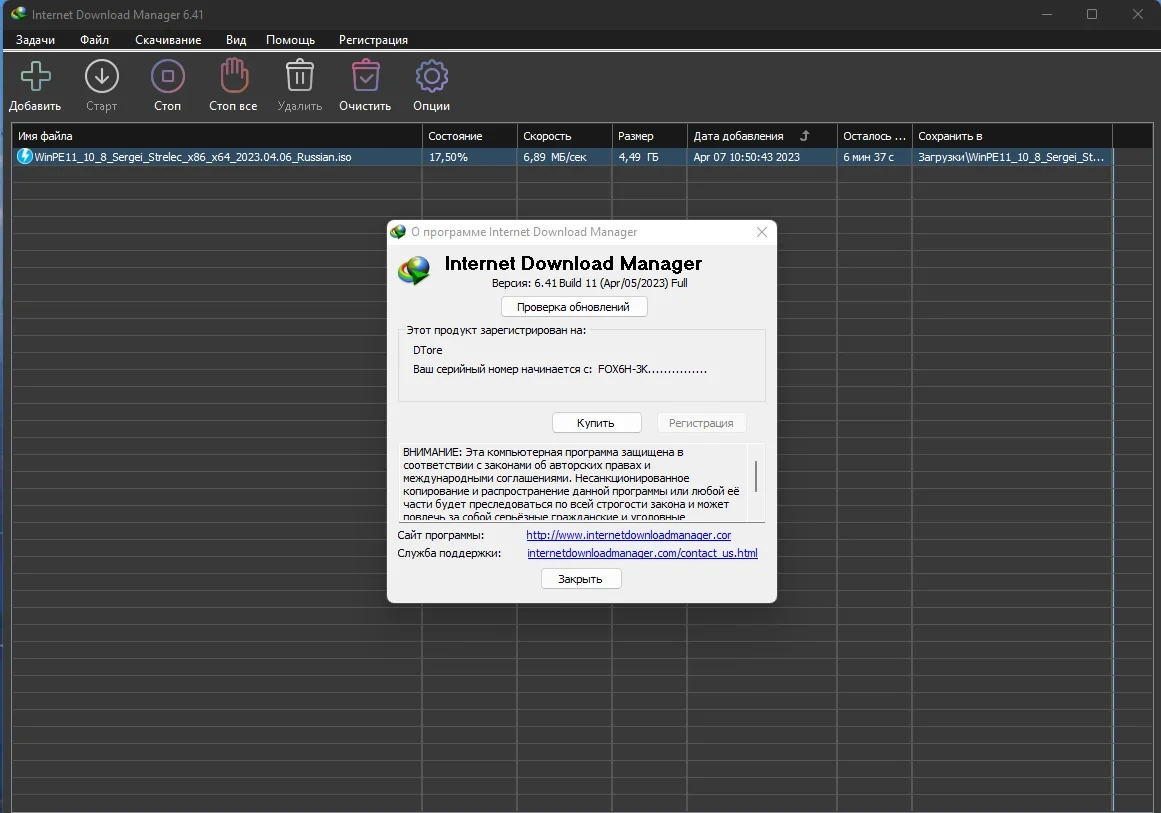Minimize the Internet Download Manager window

point(1046,14)
